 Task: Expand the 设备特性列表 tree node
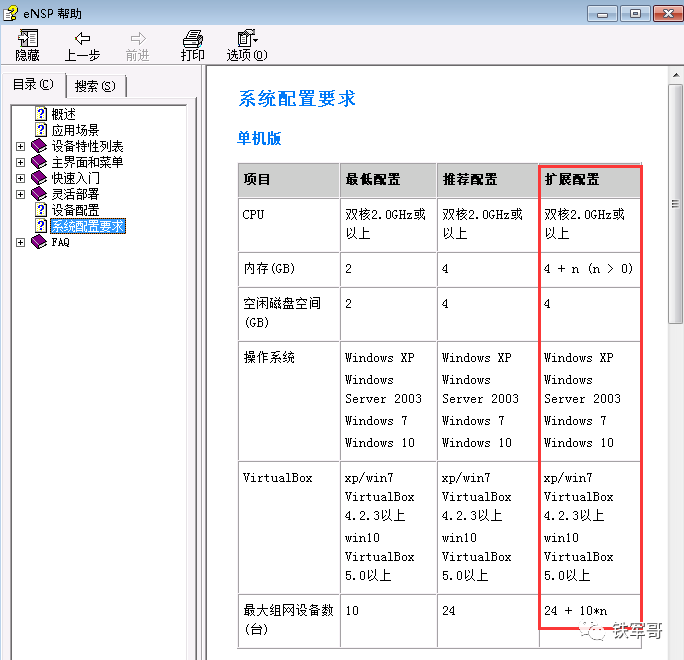[21, 146]
